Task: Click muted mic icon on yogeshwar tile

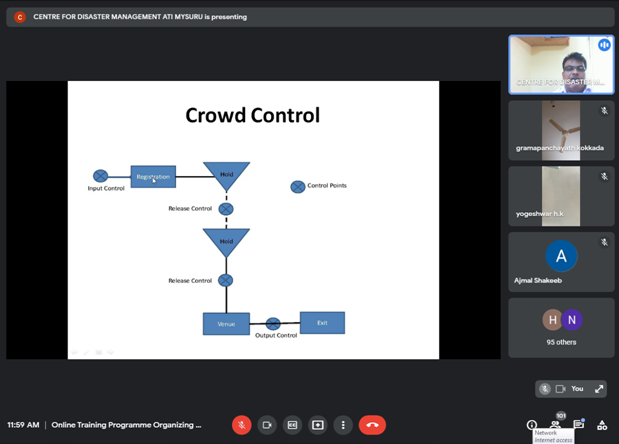Action: point(604,176)
